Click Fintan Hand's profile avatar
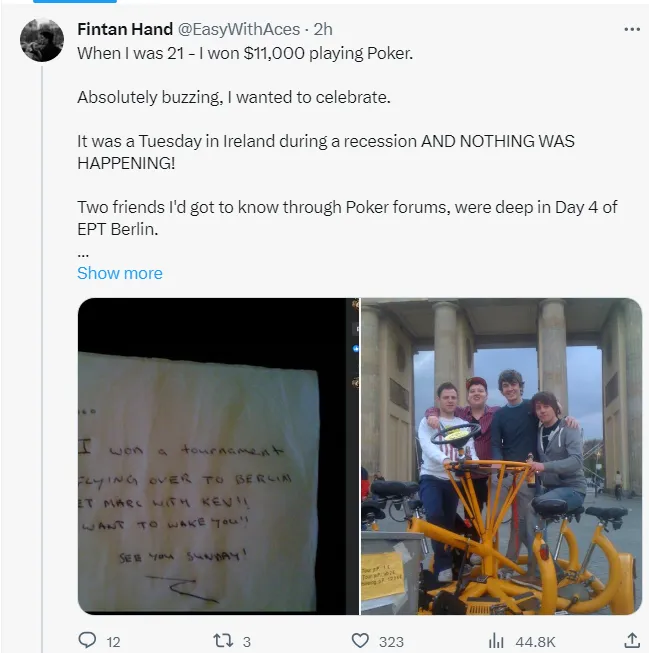 (42, 40)
